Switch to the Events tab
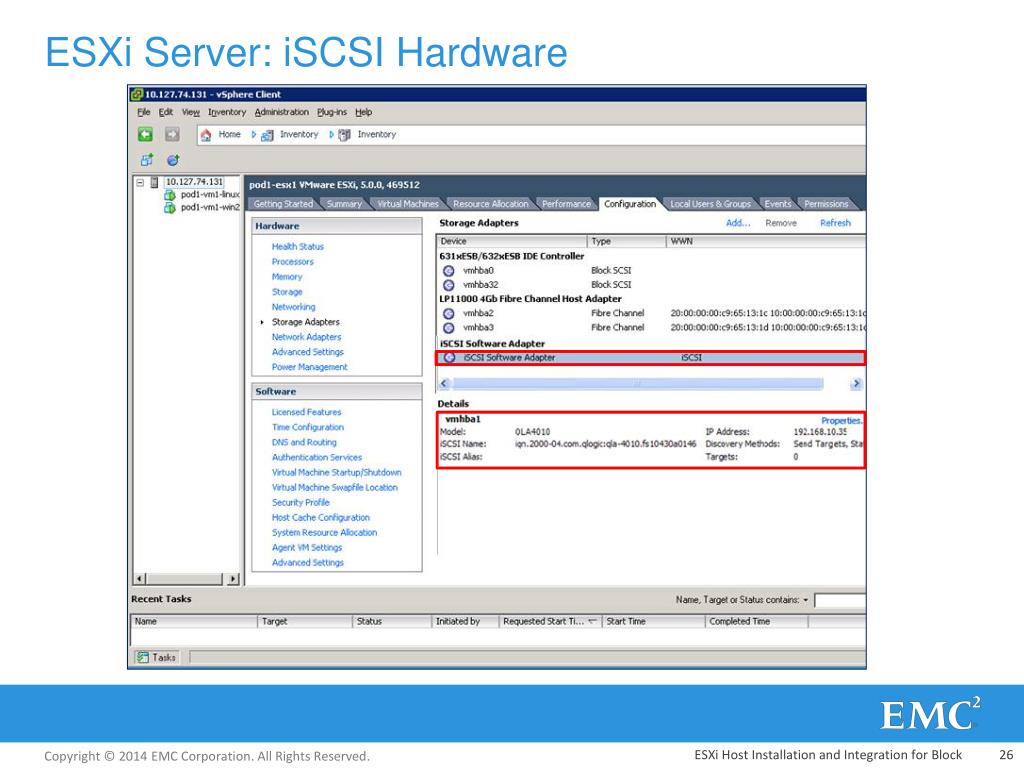 coord(778,204)
